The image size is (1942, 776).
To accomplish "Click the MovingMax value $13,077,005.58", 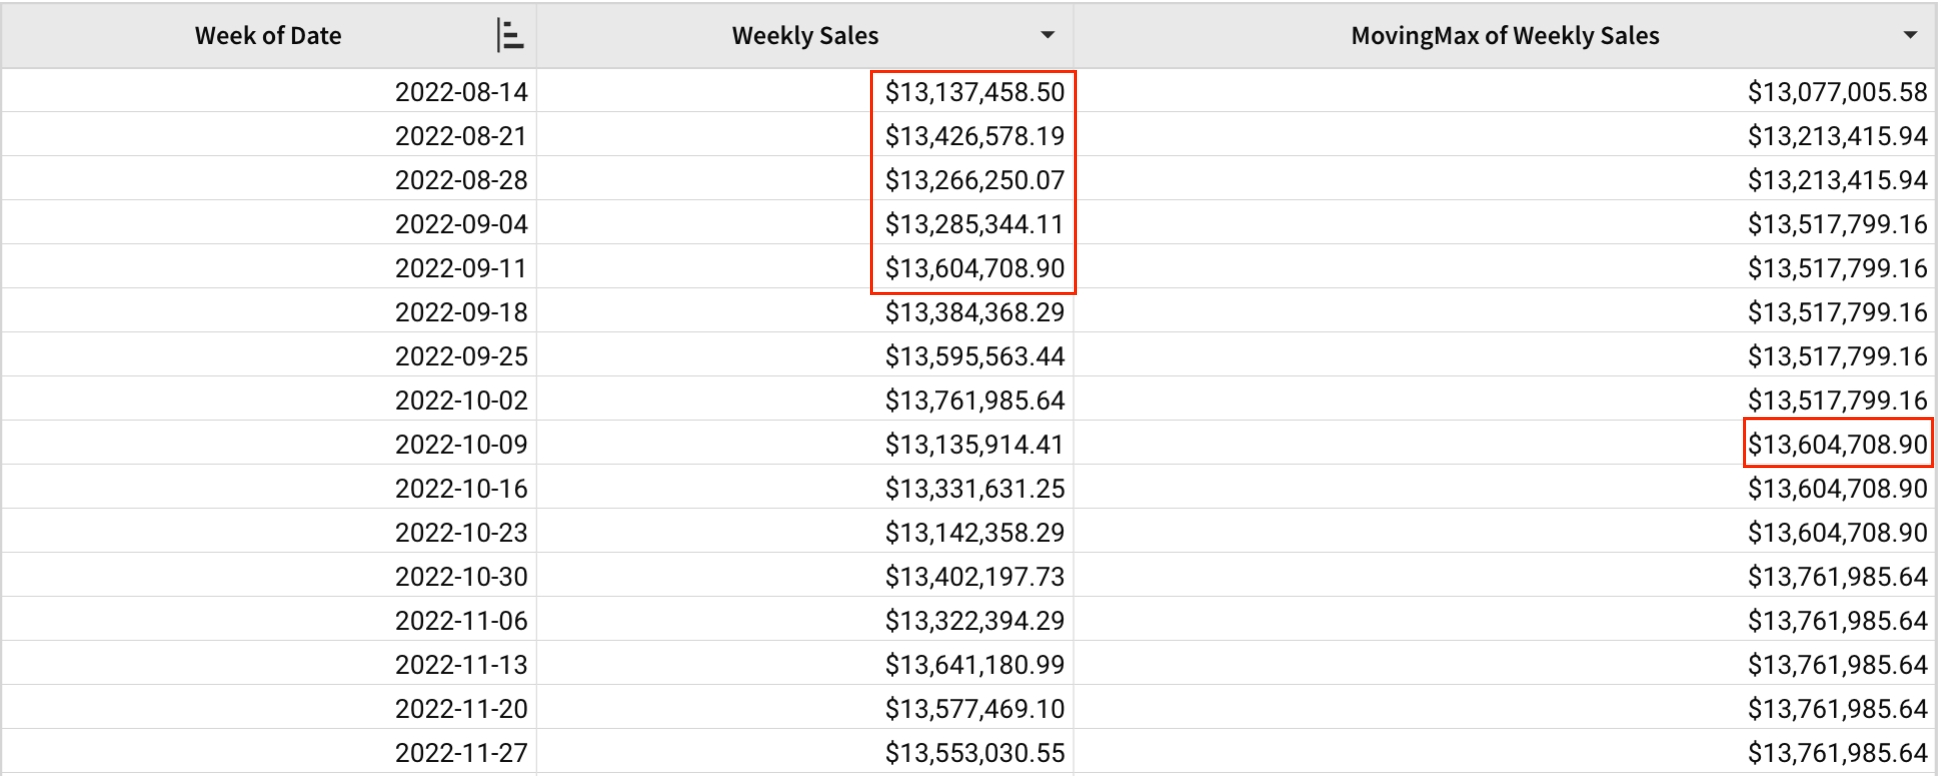I will tap(1837, 92).
